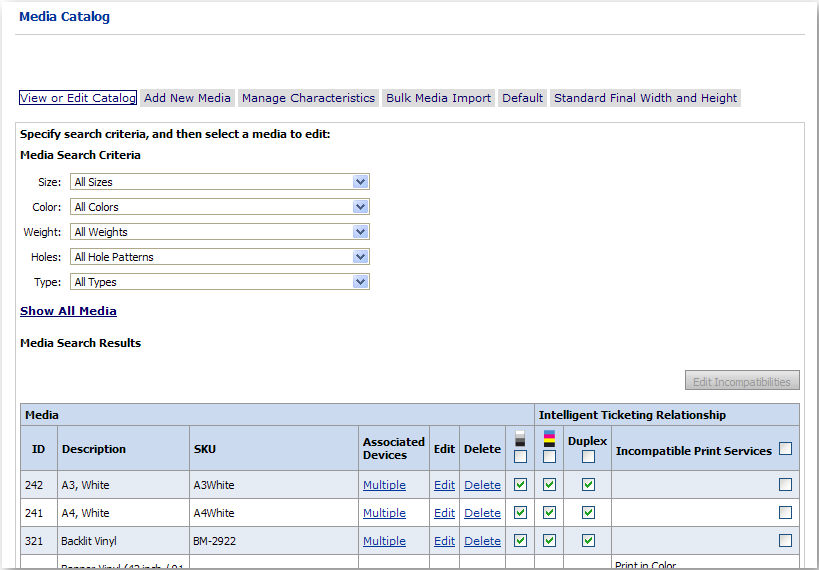Delete the Backlit Vinyl media entry
This screenshot has height=570, width=819.
(482, 541)
